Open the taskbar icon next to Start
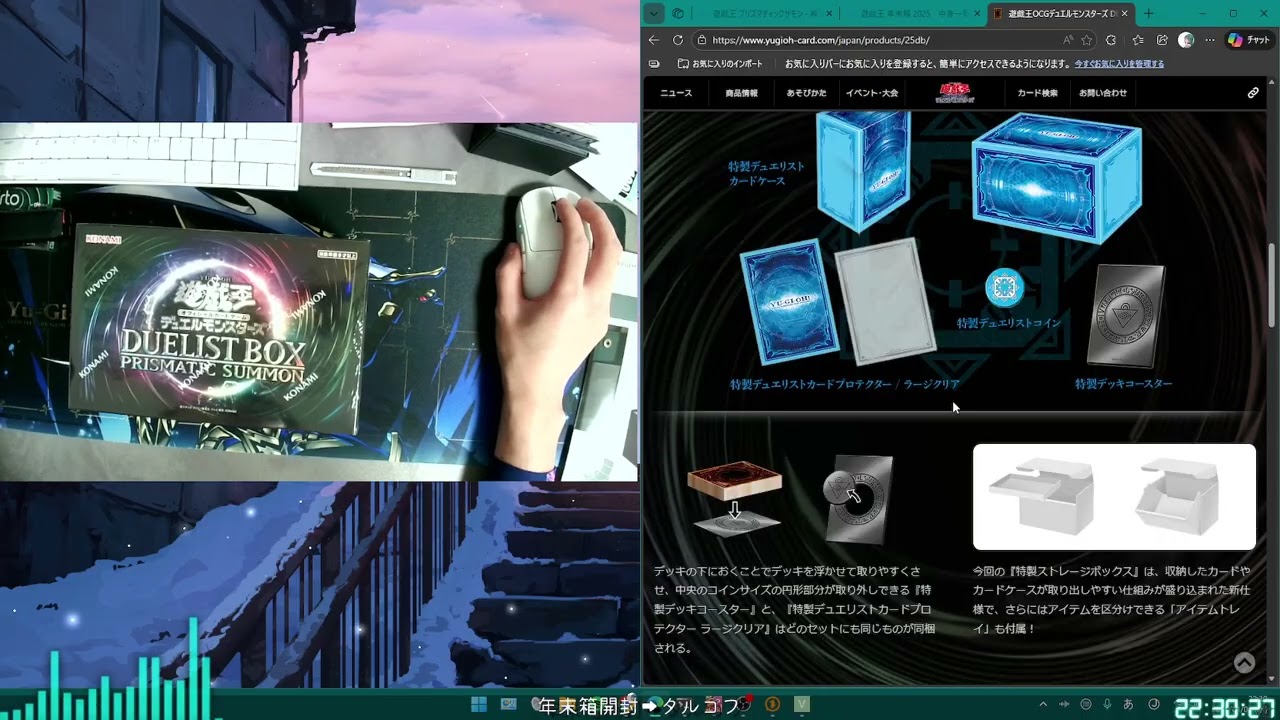Screen dimensions: 1280x720 508,705
